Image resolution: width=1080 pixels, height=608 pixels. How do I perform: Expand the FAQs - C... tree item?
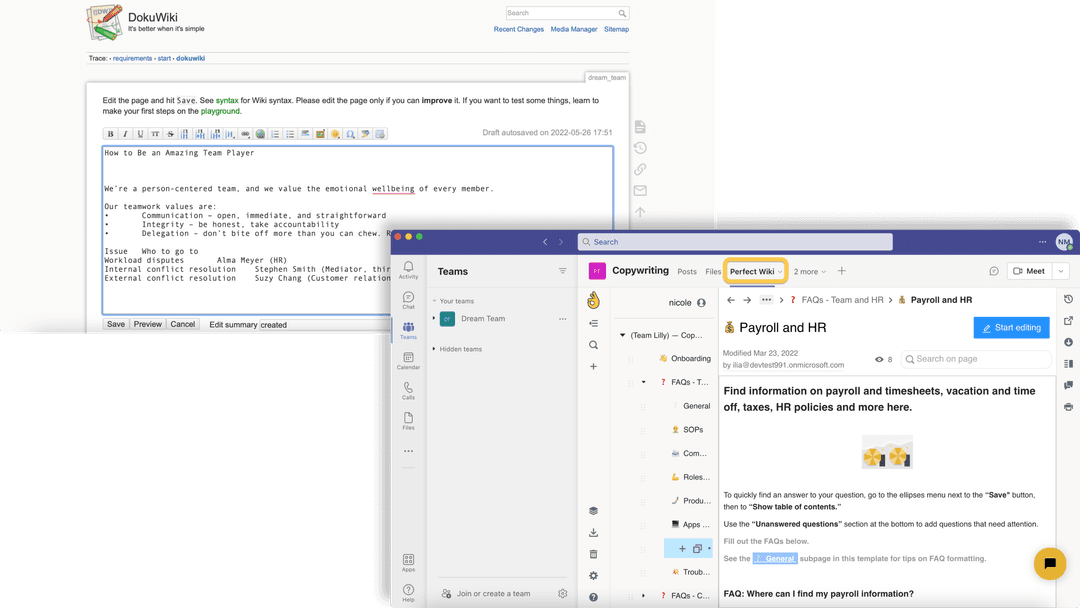click(x=643, y=596)
